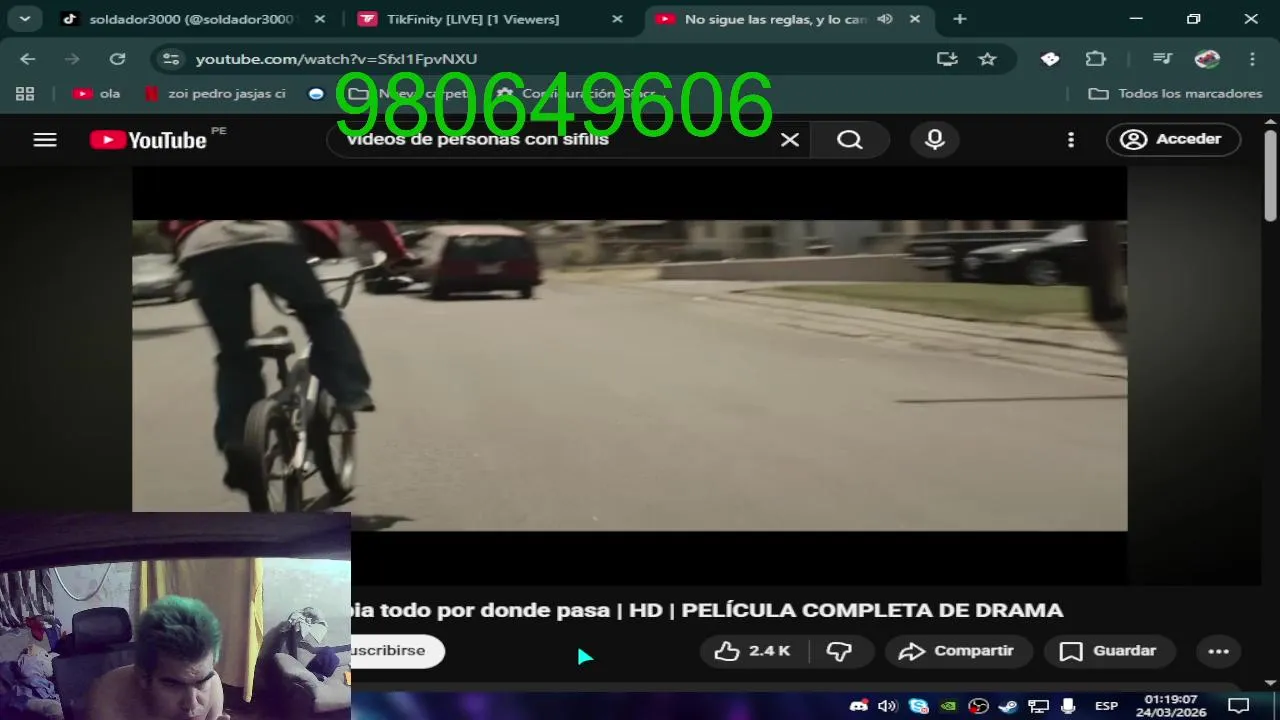View site information icon in address bar

pyautogui.click(x=171, y=59)
